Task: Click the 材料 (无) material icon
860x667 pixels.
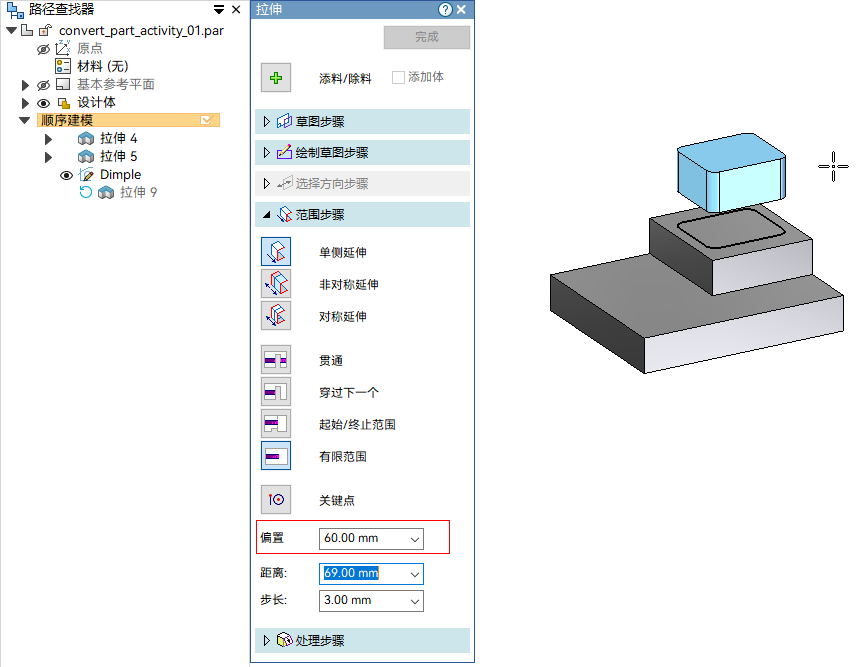Action: pyautogui.click(x=63, y=66)
